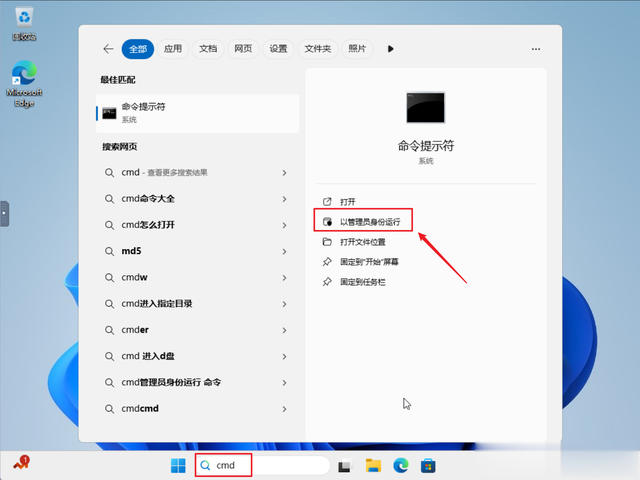The image size is (640, 480).
Task: Expand the chevron for cmder
Action: pyautogui.click(x=284, y=330)
